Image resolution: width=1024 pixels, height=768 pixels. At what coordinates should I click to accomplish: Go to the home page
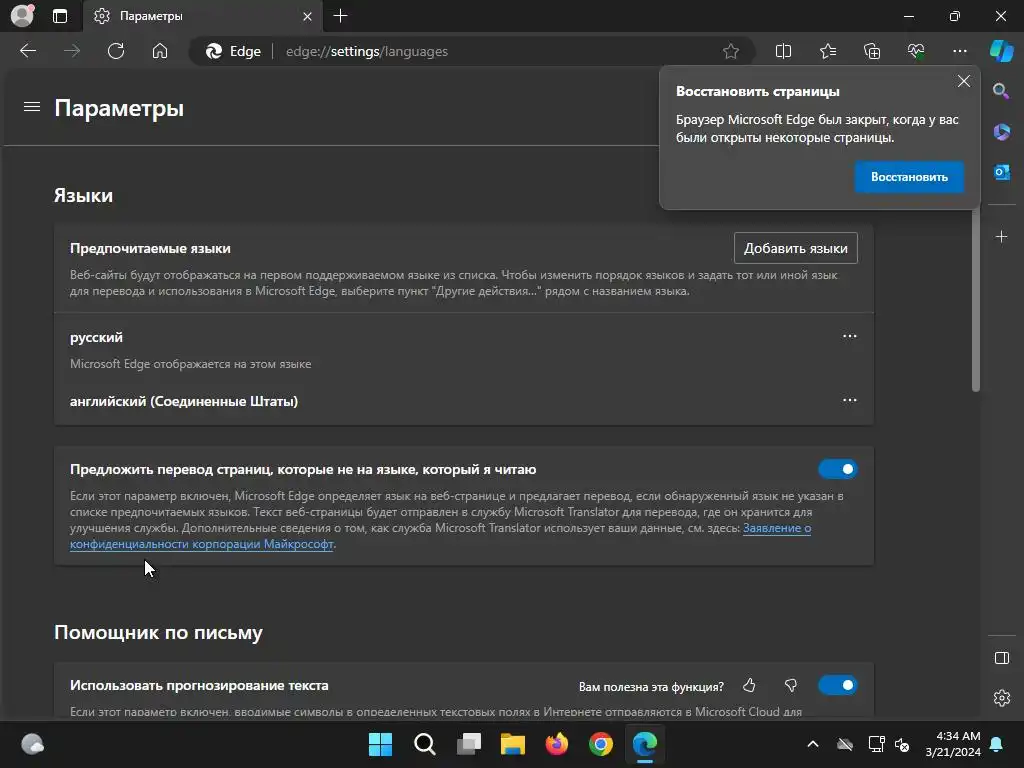(160, 51)
